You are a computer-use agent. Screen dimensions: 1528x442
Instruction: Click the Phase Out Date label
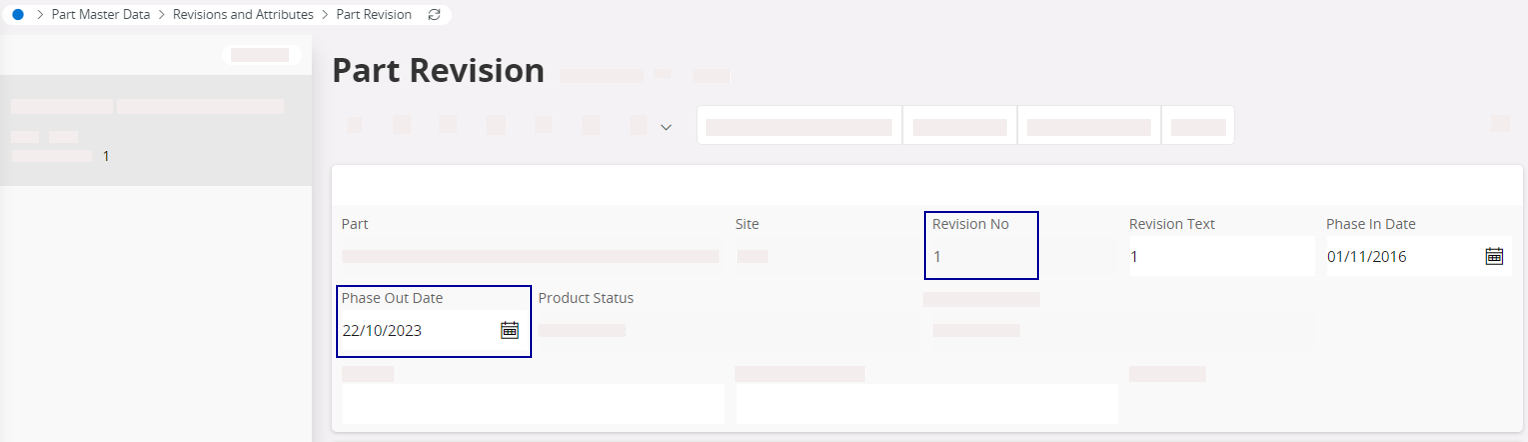[392, 298]
